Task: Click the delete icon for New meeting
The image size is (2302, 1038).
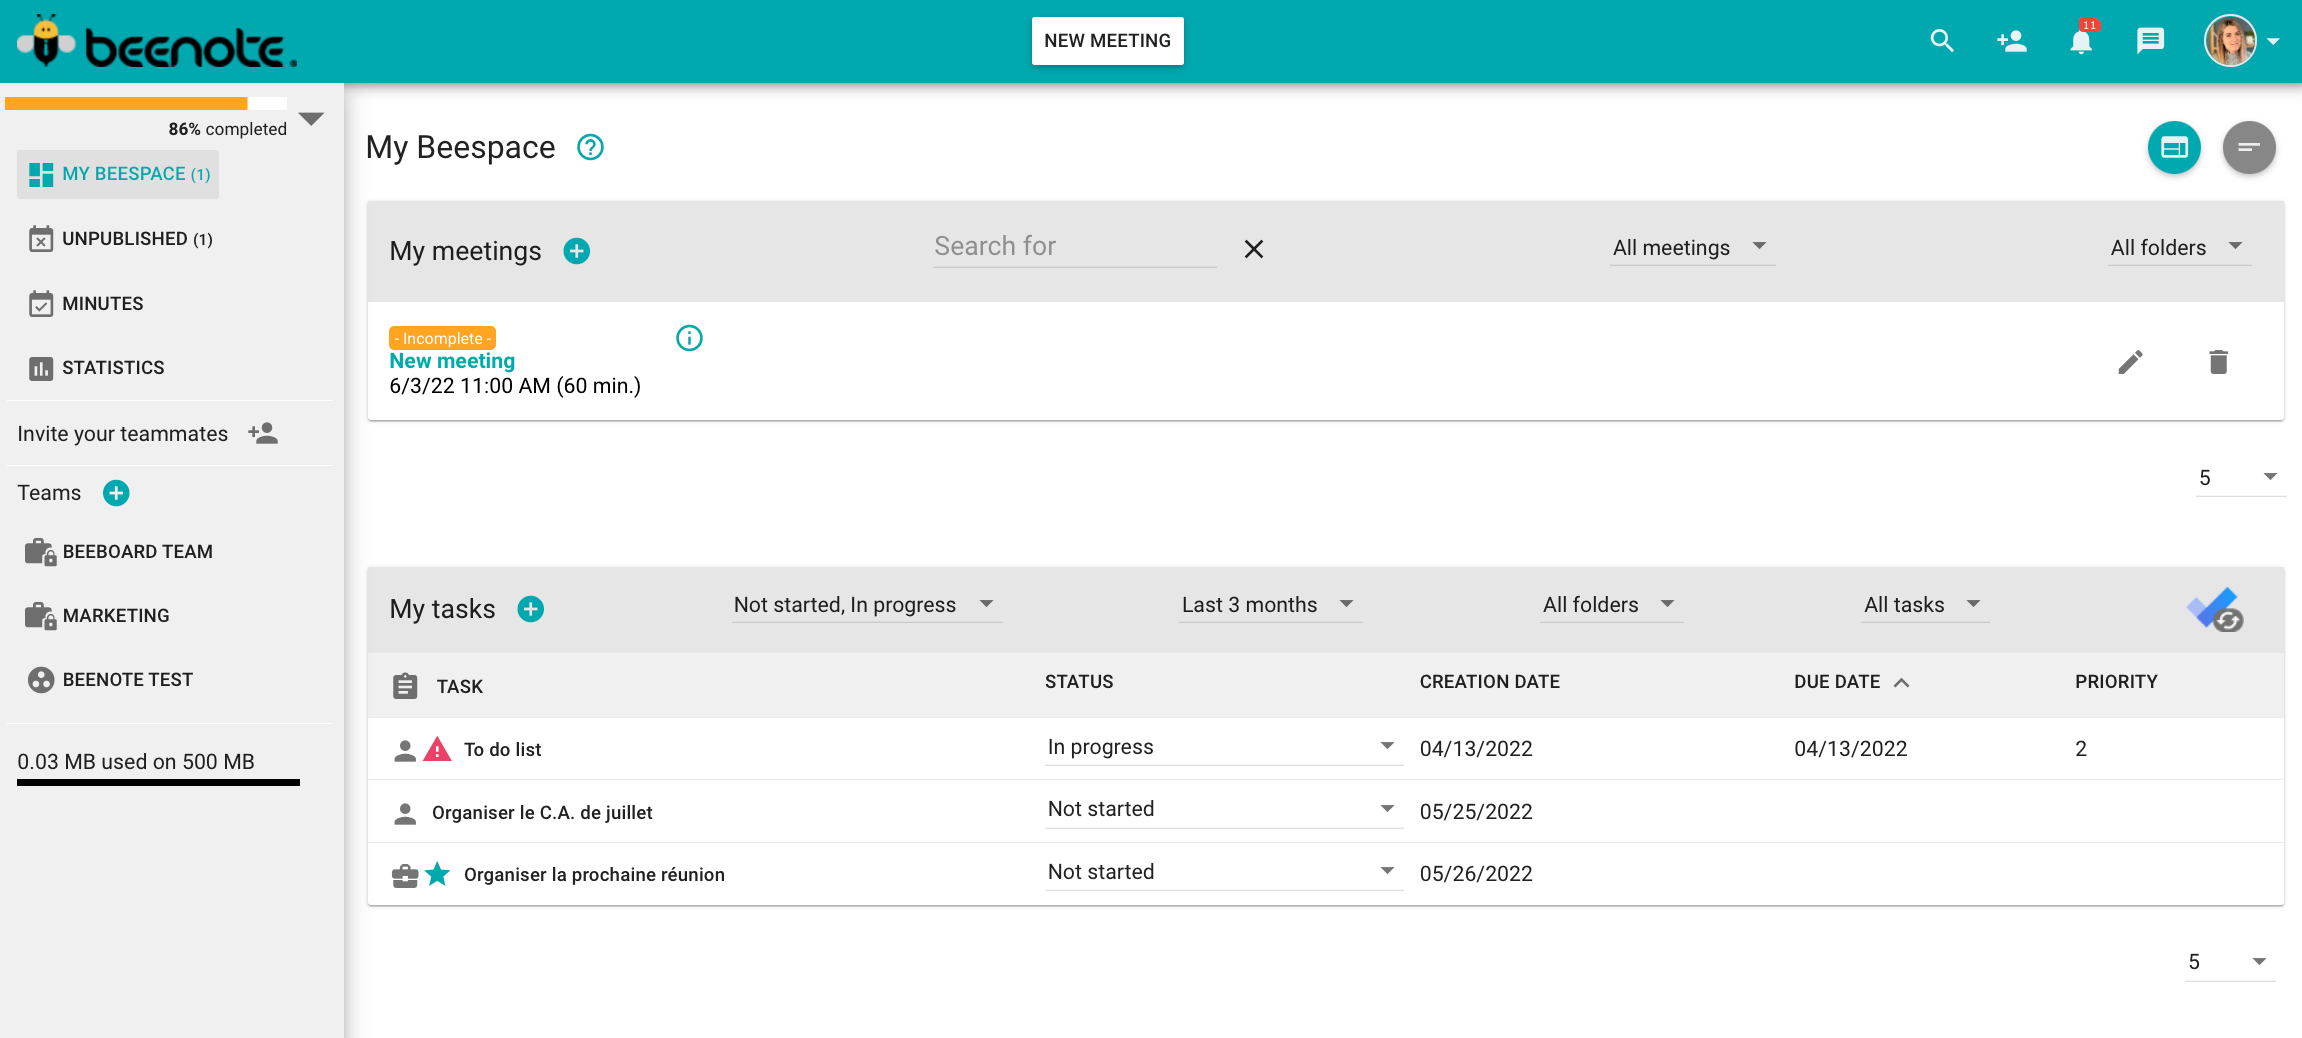Action: coord(2218,362)
